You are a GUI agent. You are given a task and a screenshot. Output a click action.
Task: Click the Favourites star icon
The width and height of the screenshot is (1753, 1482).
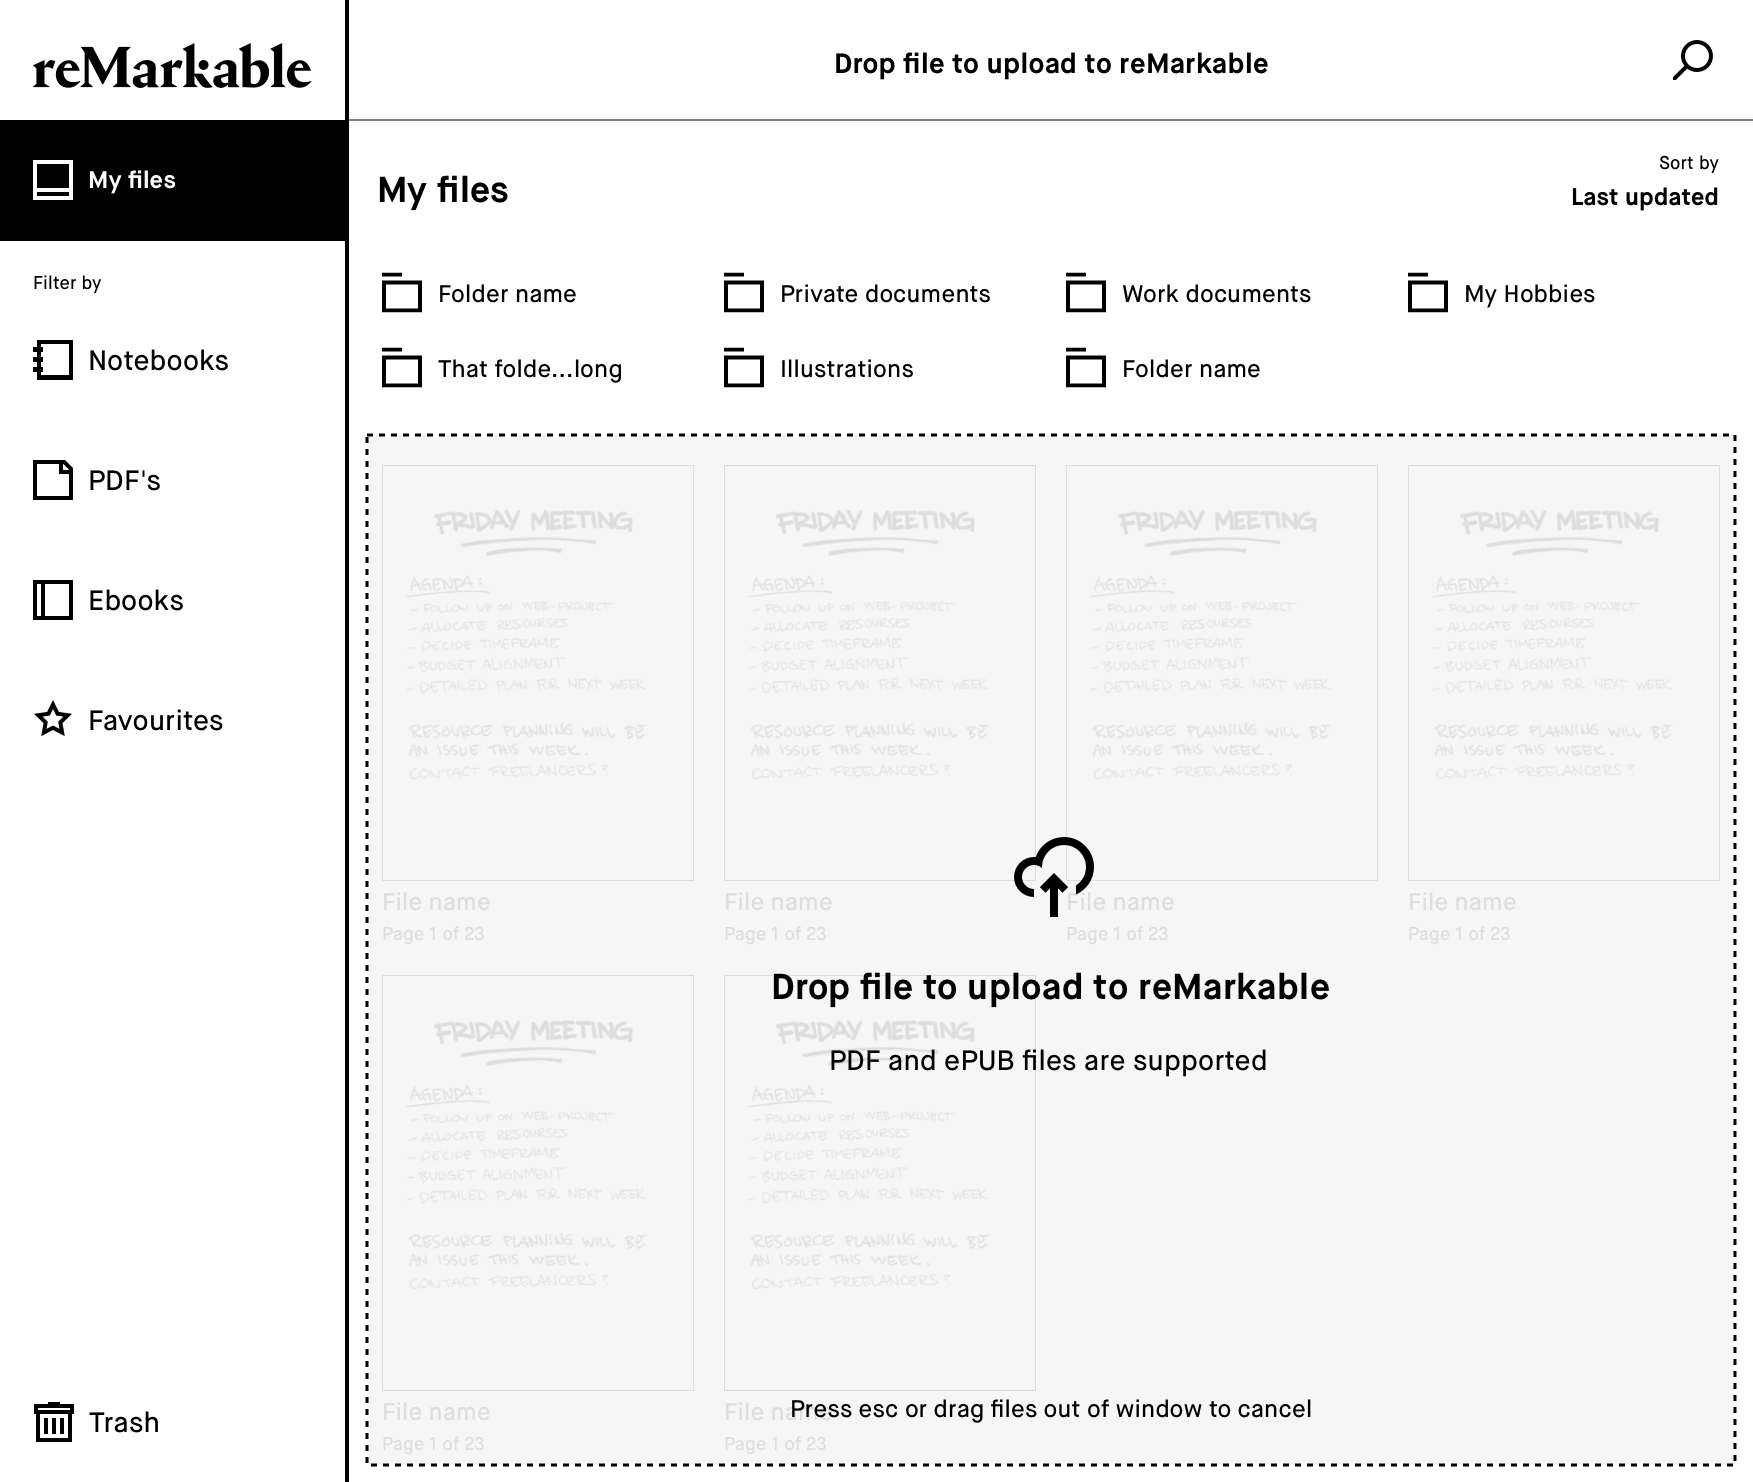point(53,720)
